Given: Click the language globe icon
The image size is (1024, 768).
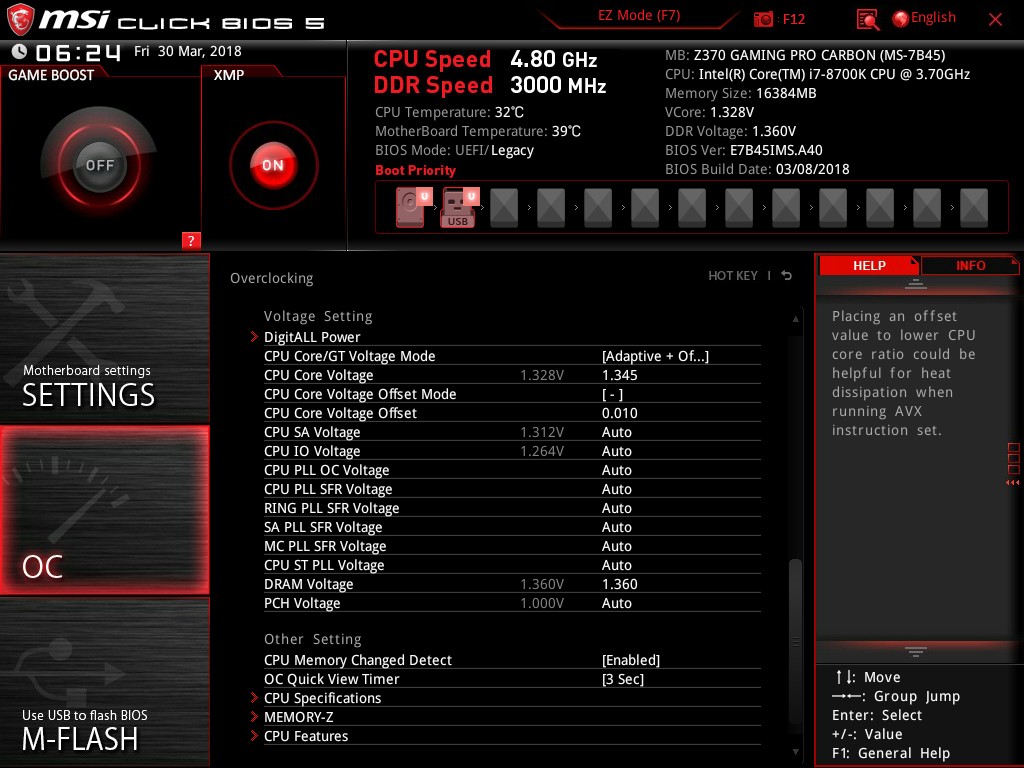Looking at the screenshot, I should point(900,19).
